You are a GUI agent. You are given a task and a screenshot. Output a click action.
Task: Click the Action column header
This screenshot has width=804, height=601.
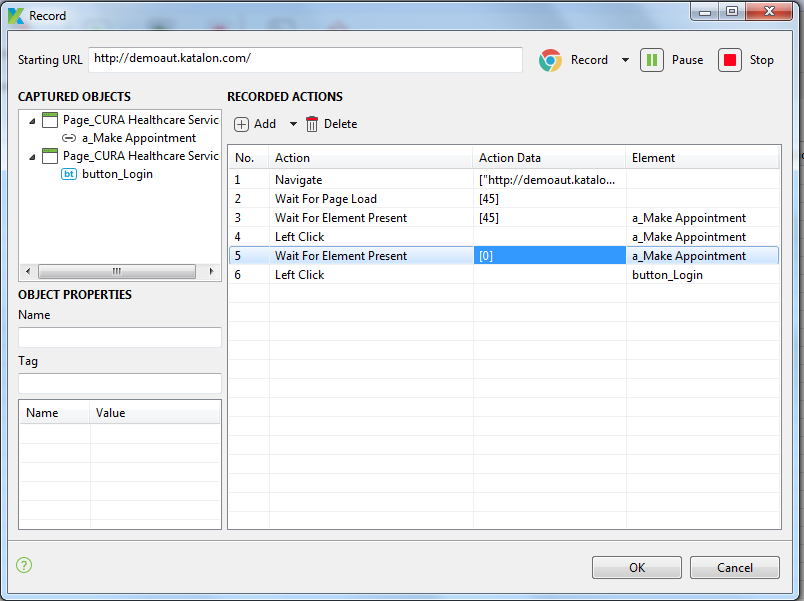point(370,158)
